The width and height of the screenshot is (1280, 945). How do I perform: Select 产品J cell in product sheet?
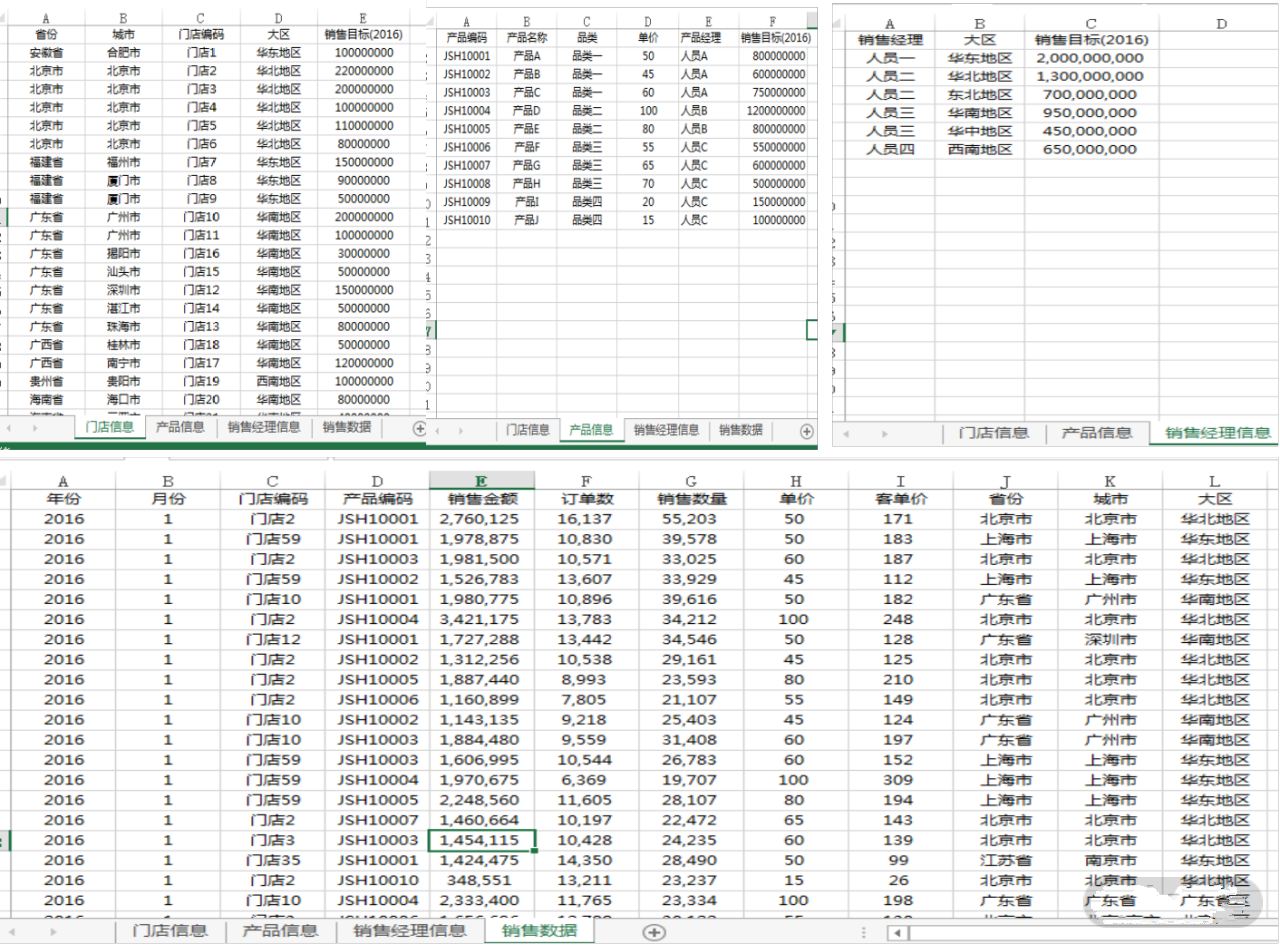tap(527, 220)
